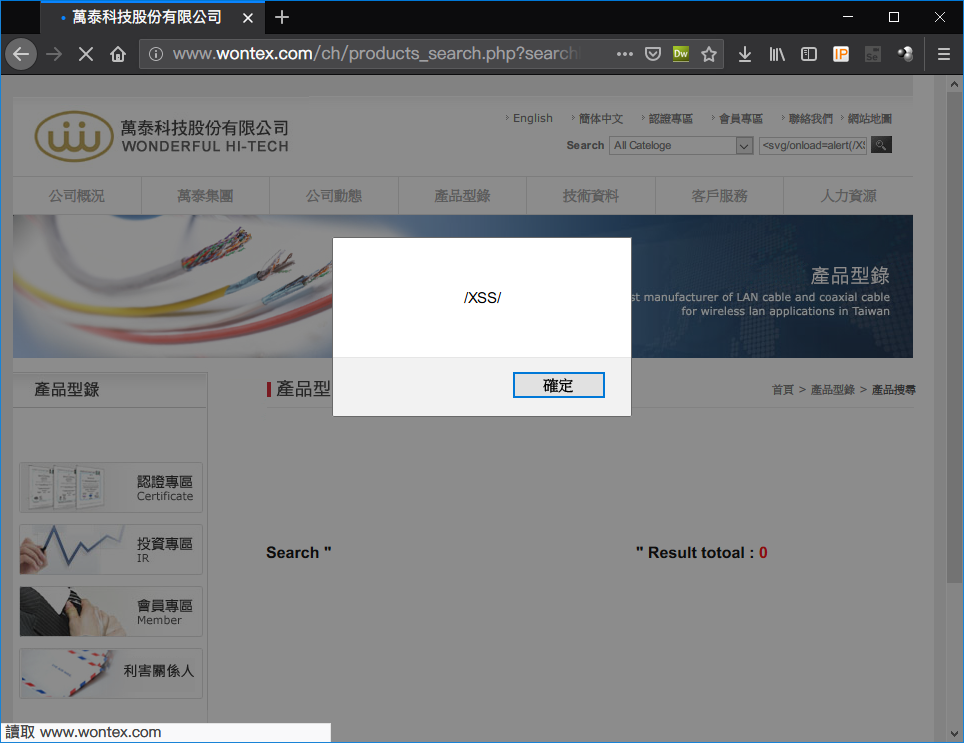Open the 公司概況 menu

click(77, 195)
